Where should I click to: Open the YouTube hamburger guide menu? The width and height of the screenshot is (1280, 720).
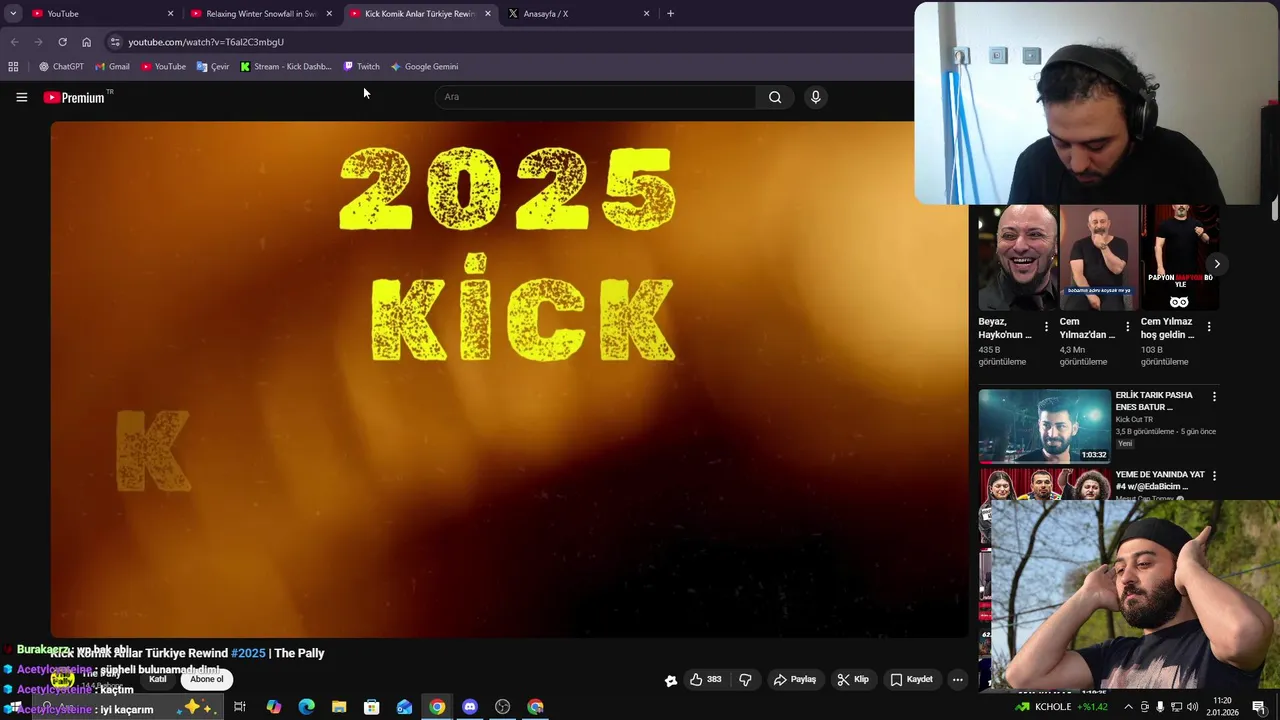[x=21, y=97]
